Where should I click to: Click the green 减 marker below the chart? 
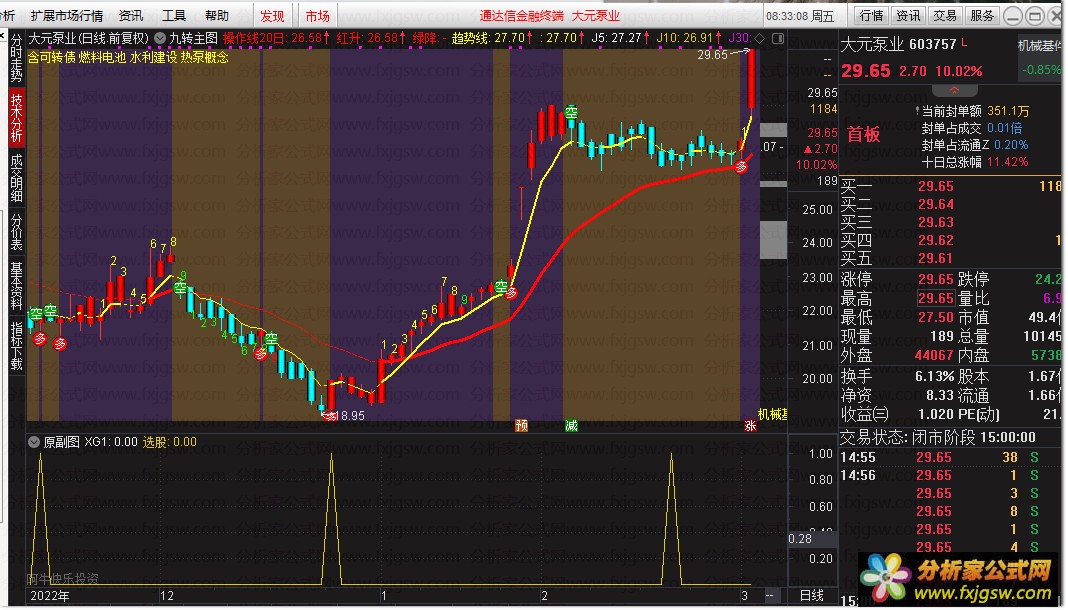coord(571,426)
